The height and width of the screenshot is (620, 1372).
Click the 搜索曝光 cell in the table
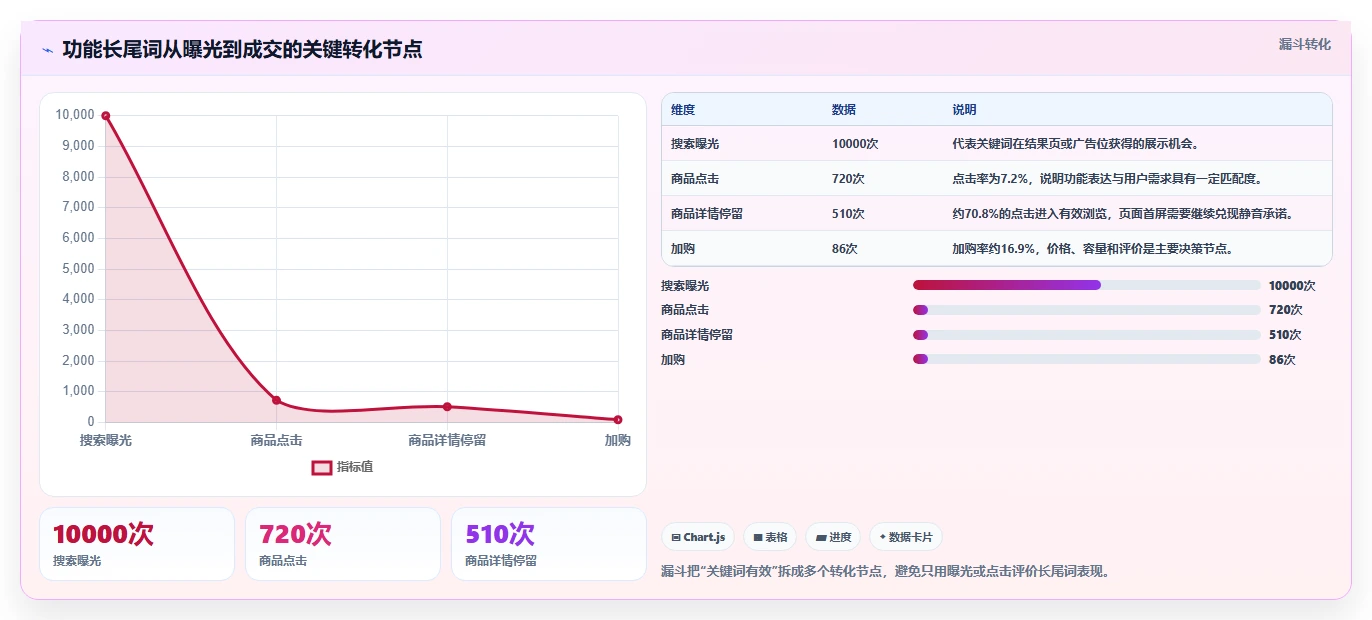click(695, 144)
